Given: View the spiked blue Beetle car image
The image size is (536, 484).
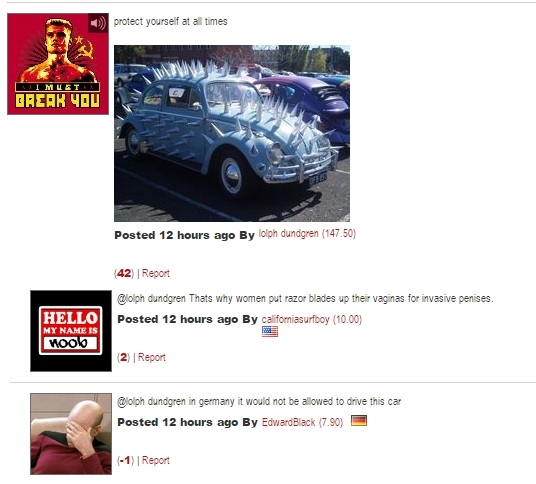Looking at the screenshot, I should 232,133.
